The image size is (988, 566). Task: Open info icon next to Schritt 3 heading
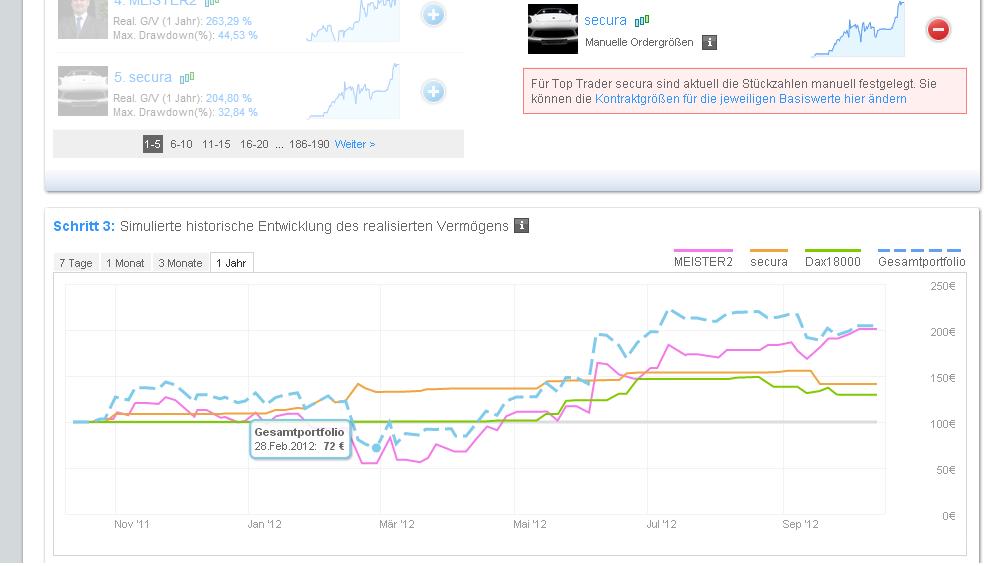521,226
